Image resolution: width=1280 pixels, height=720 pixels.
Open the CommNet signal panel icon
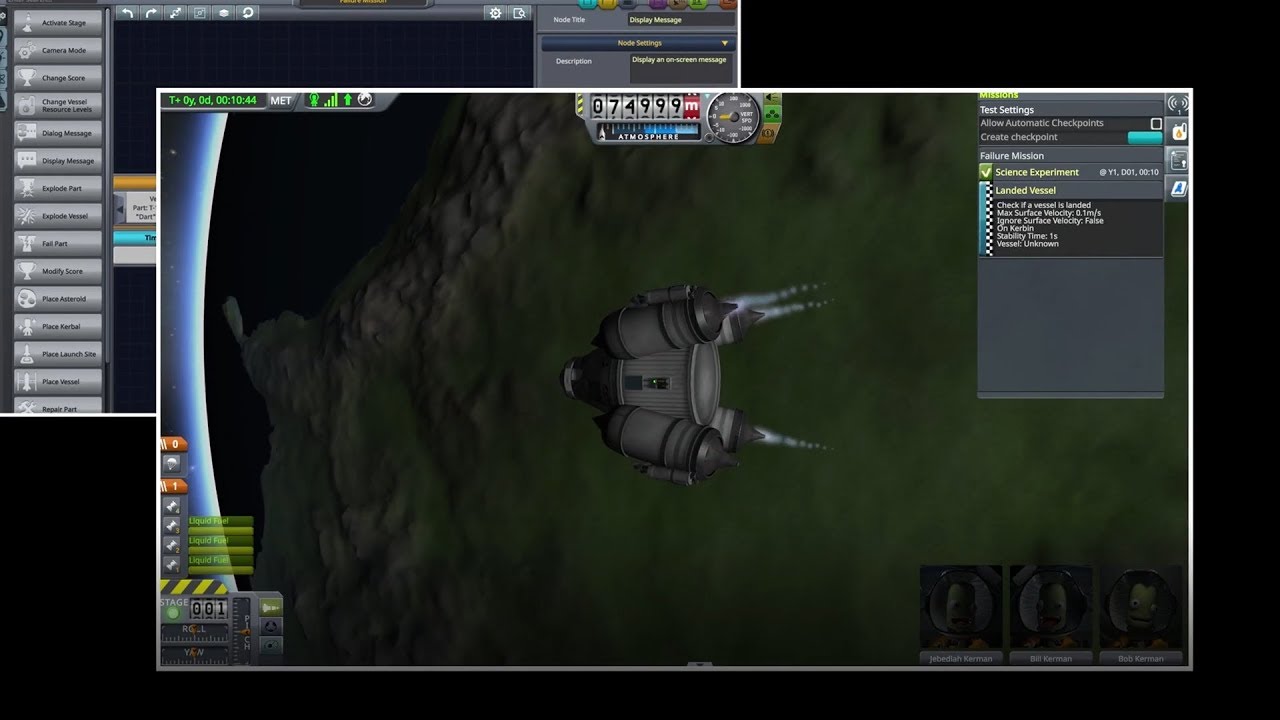coord(1178,104)
